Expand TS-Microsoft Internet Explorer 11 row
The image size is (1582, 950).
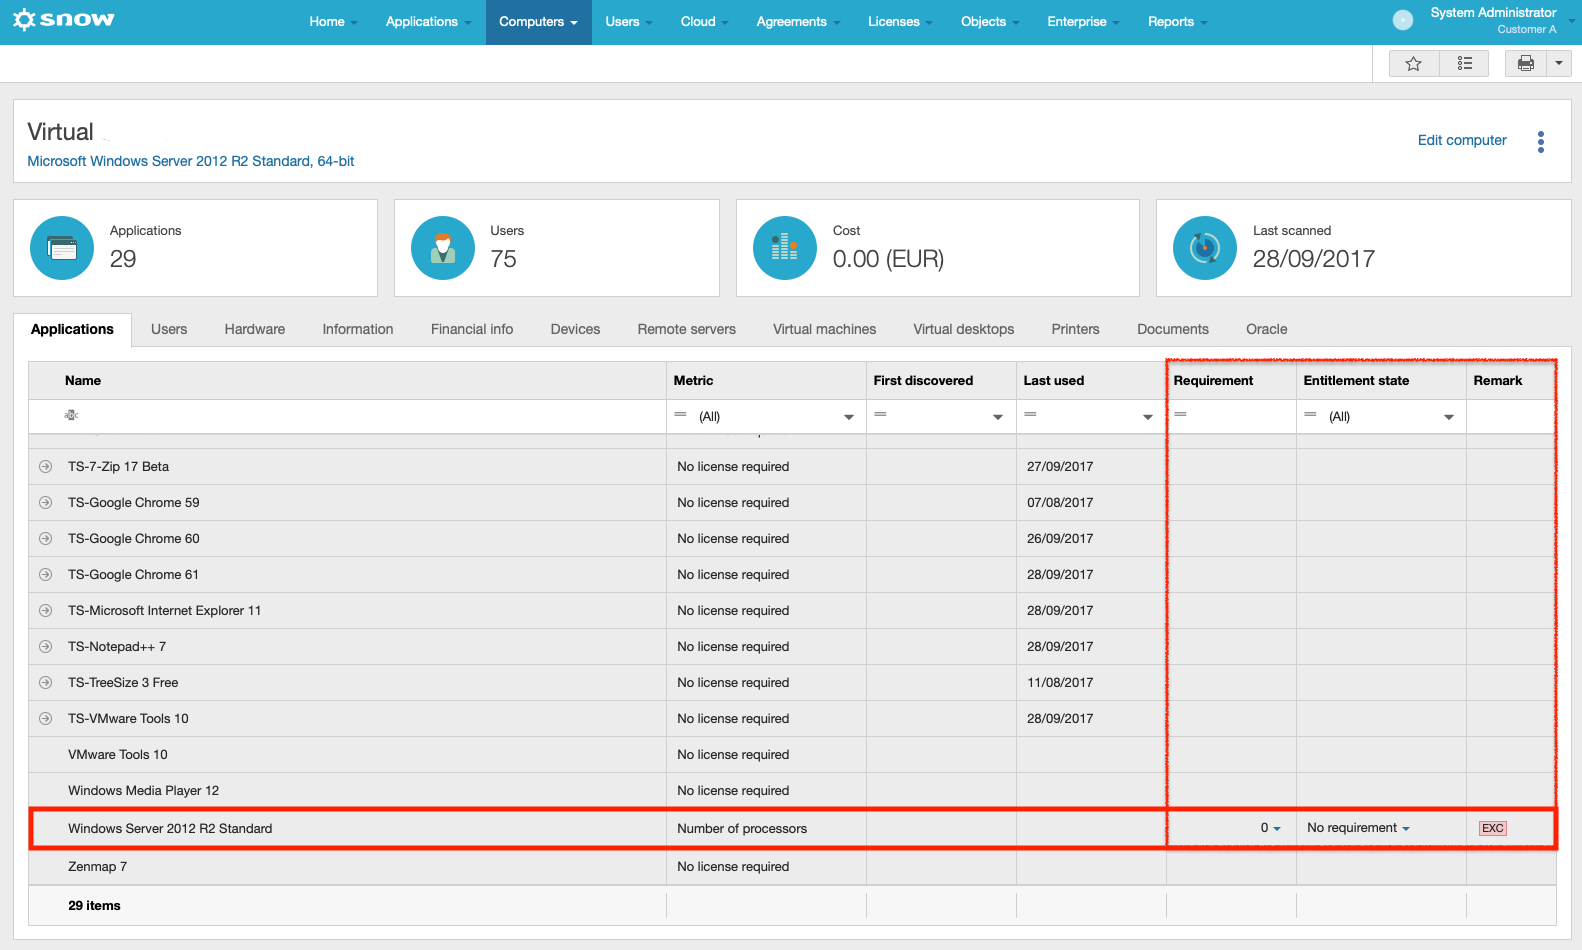click(x=45, y=611)
